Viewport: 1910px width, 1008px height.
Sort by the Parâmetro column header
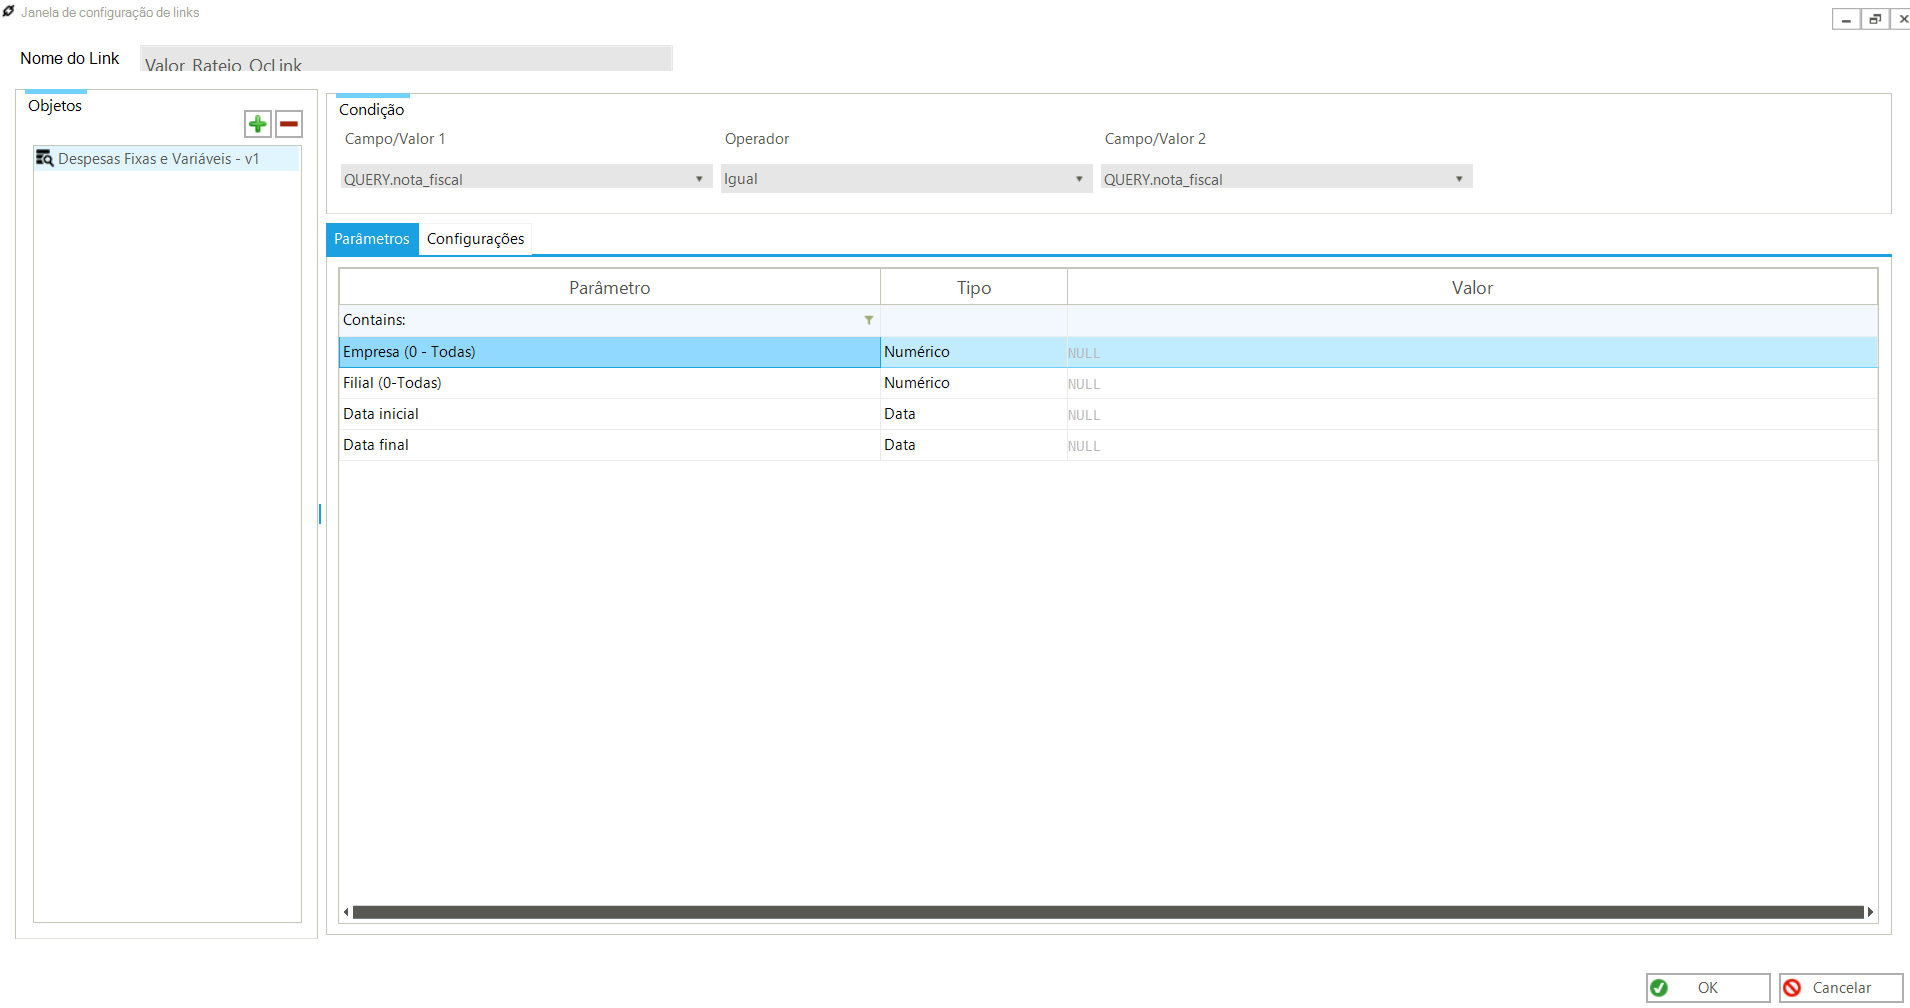tap(609, 288)
